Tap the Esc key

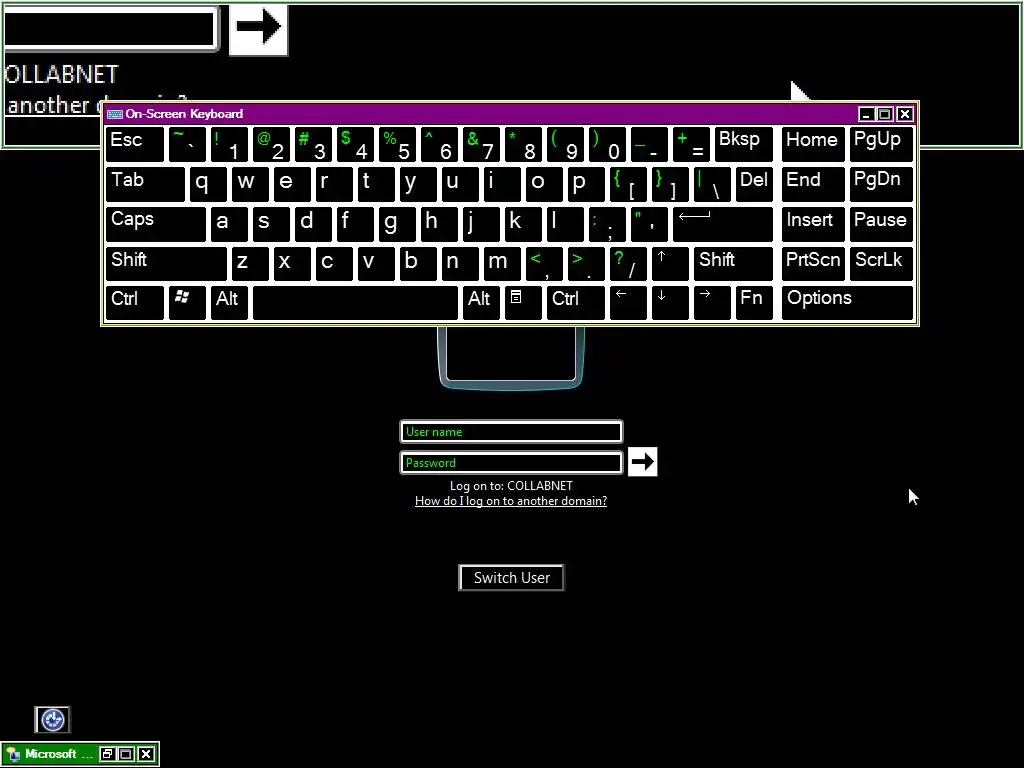[135, 144]
